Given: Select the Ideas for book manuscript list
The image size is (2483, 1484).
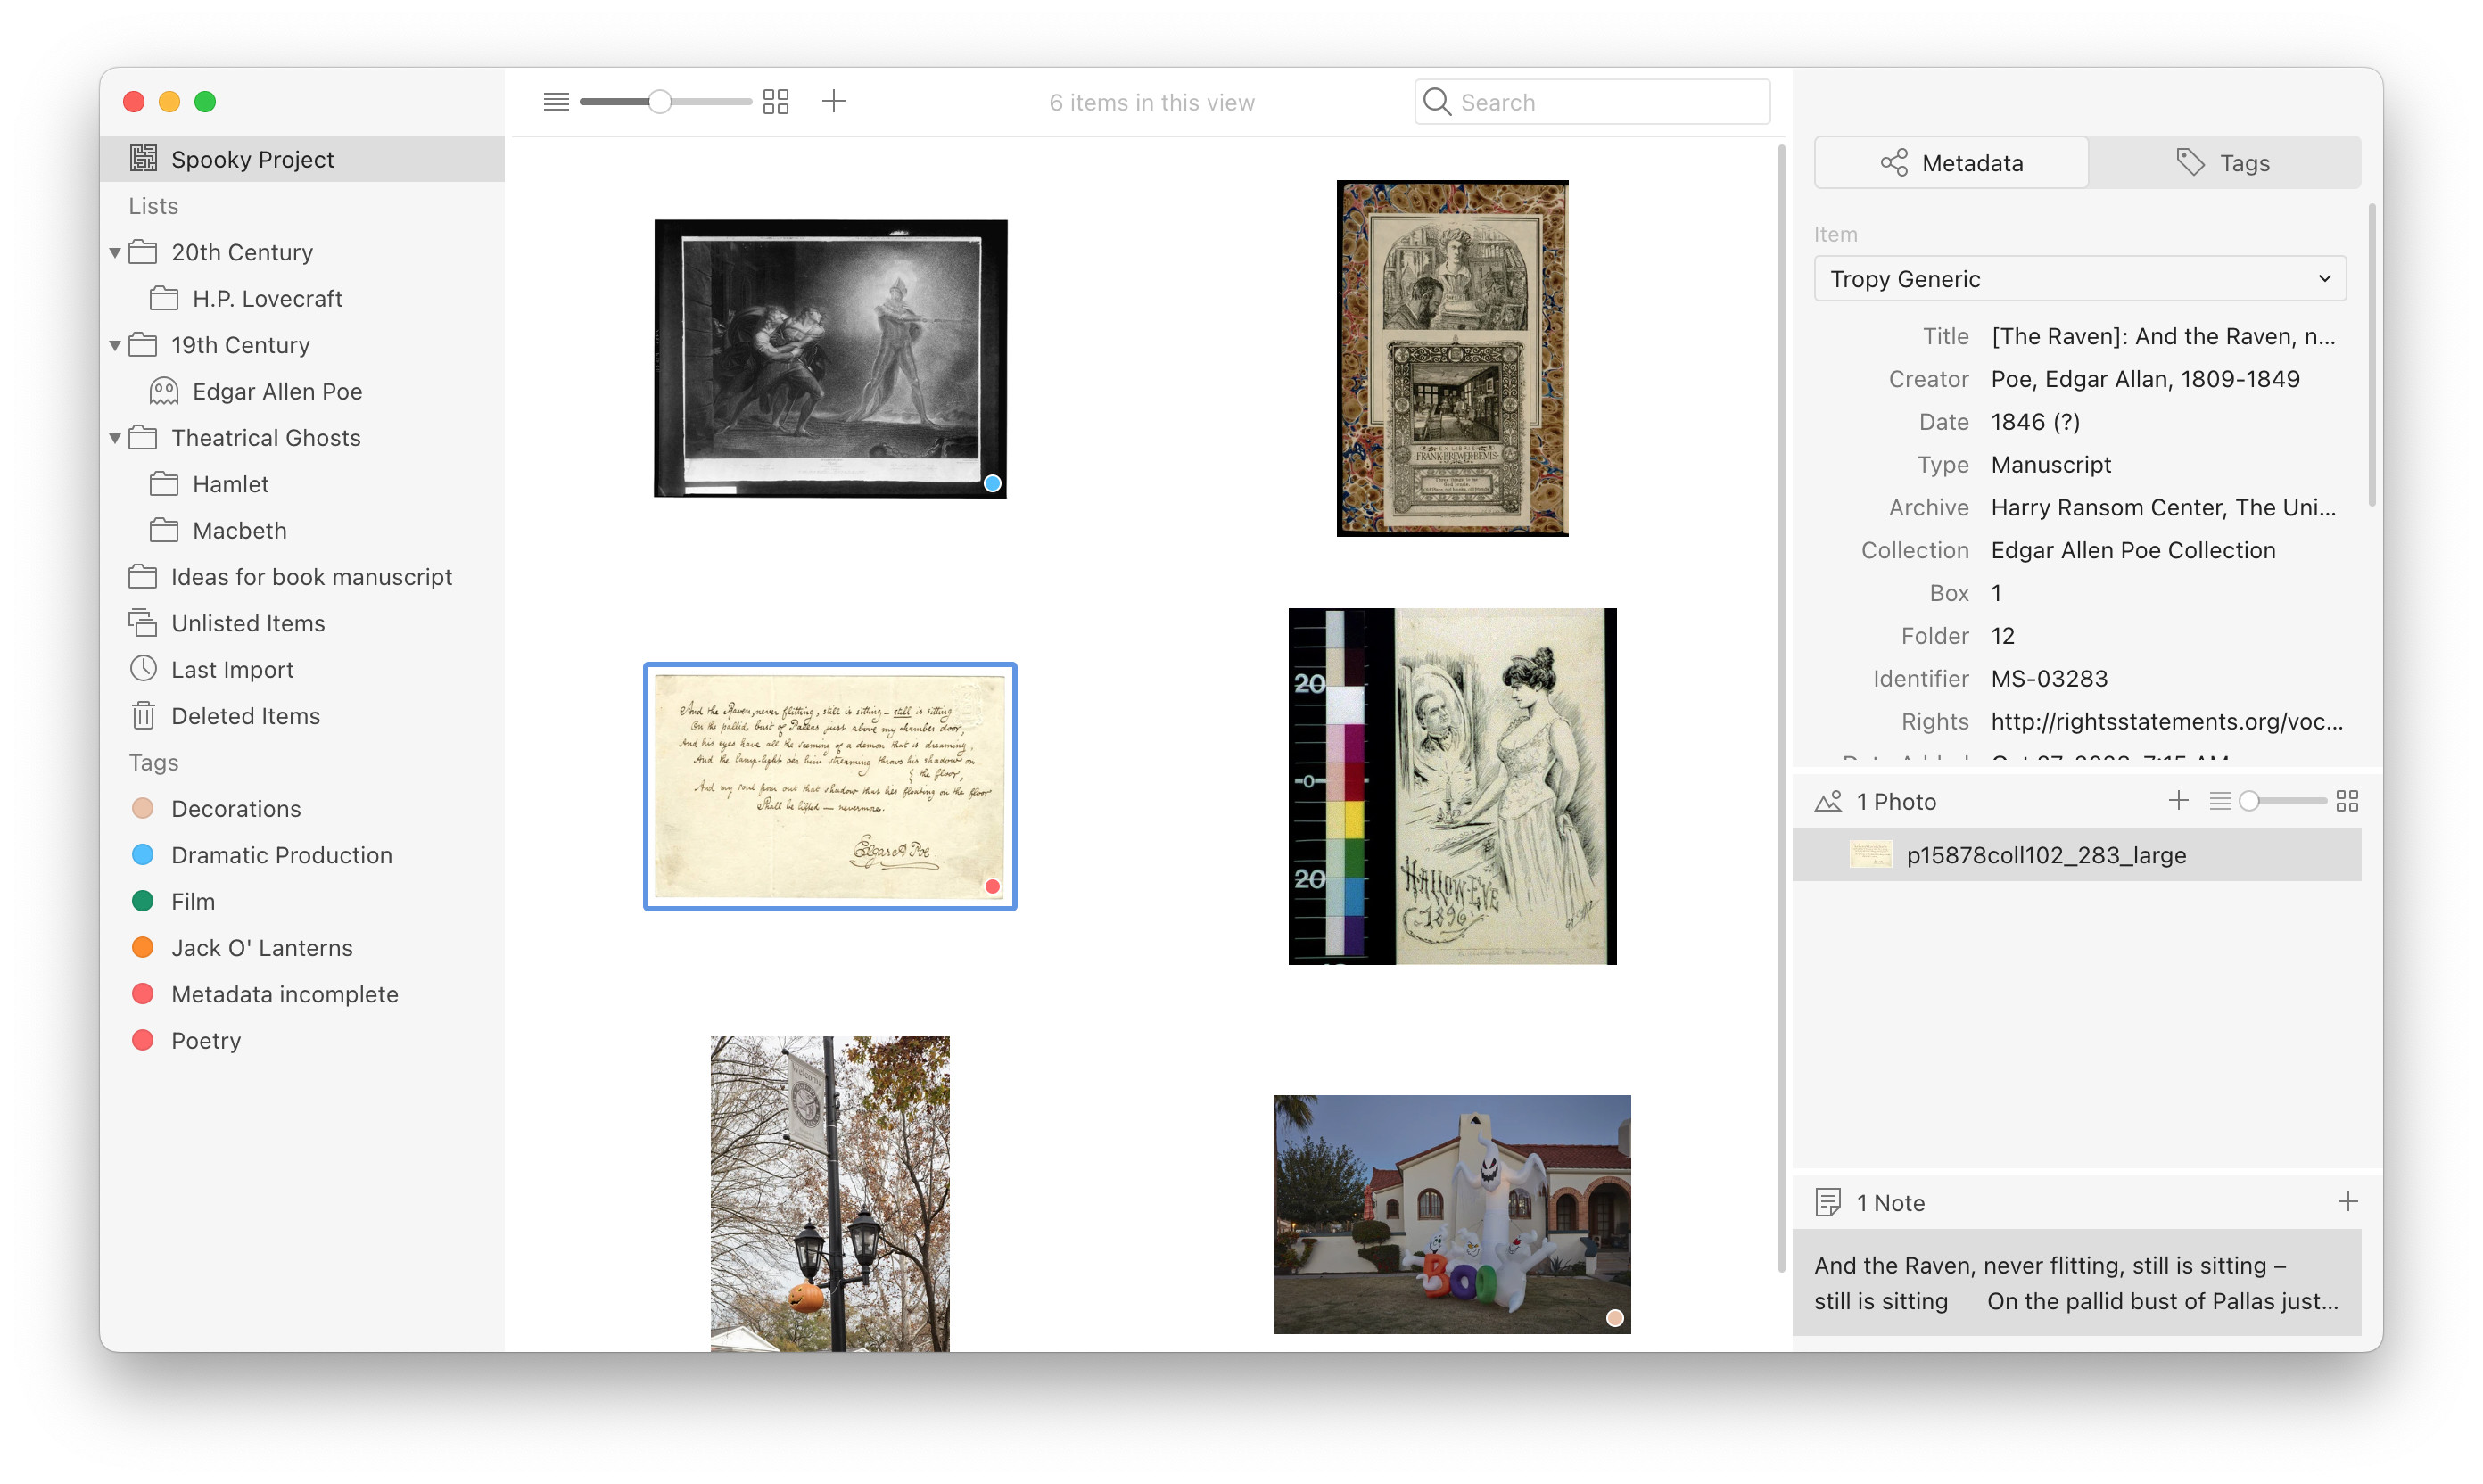Looking at the screenshot, I should (302, 577).
